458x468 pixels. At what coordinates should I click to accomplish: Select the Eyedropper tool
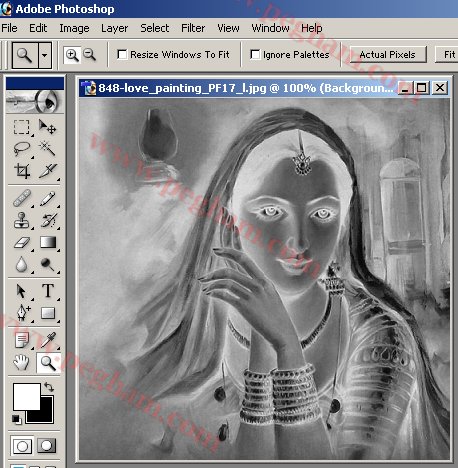[x=49, y=340]
